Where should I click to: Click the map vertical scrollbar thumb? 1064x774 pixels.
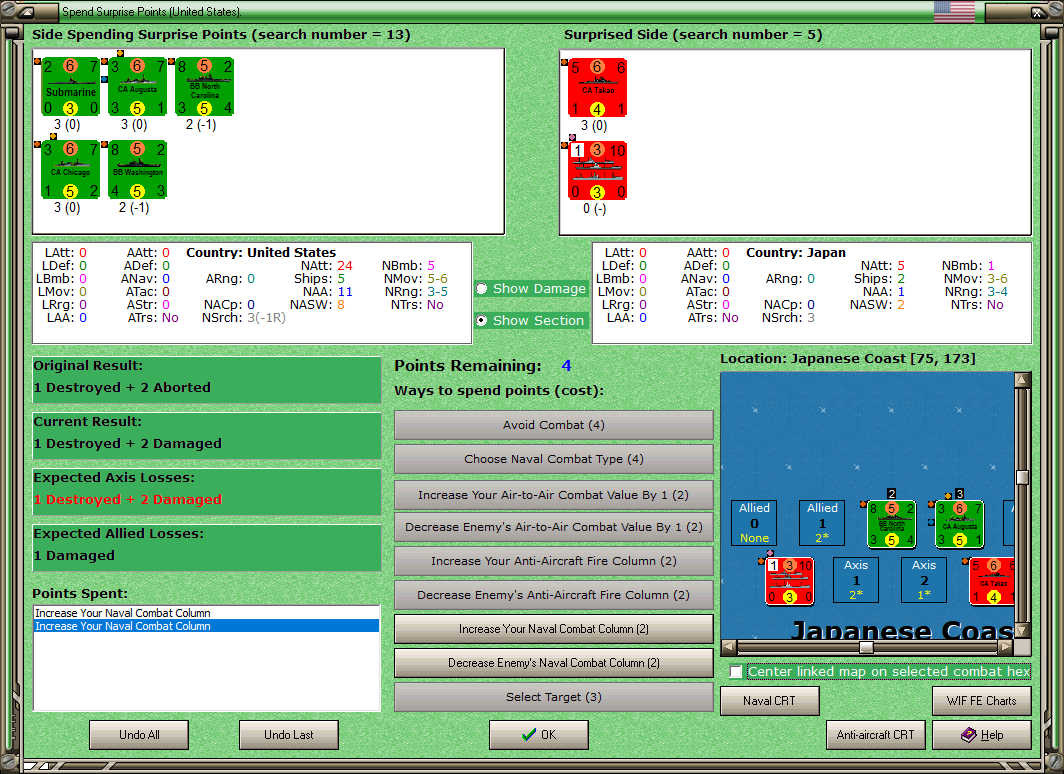point(1022,477)
